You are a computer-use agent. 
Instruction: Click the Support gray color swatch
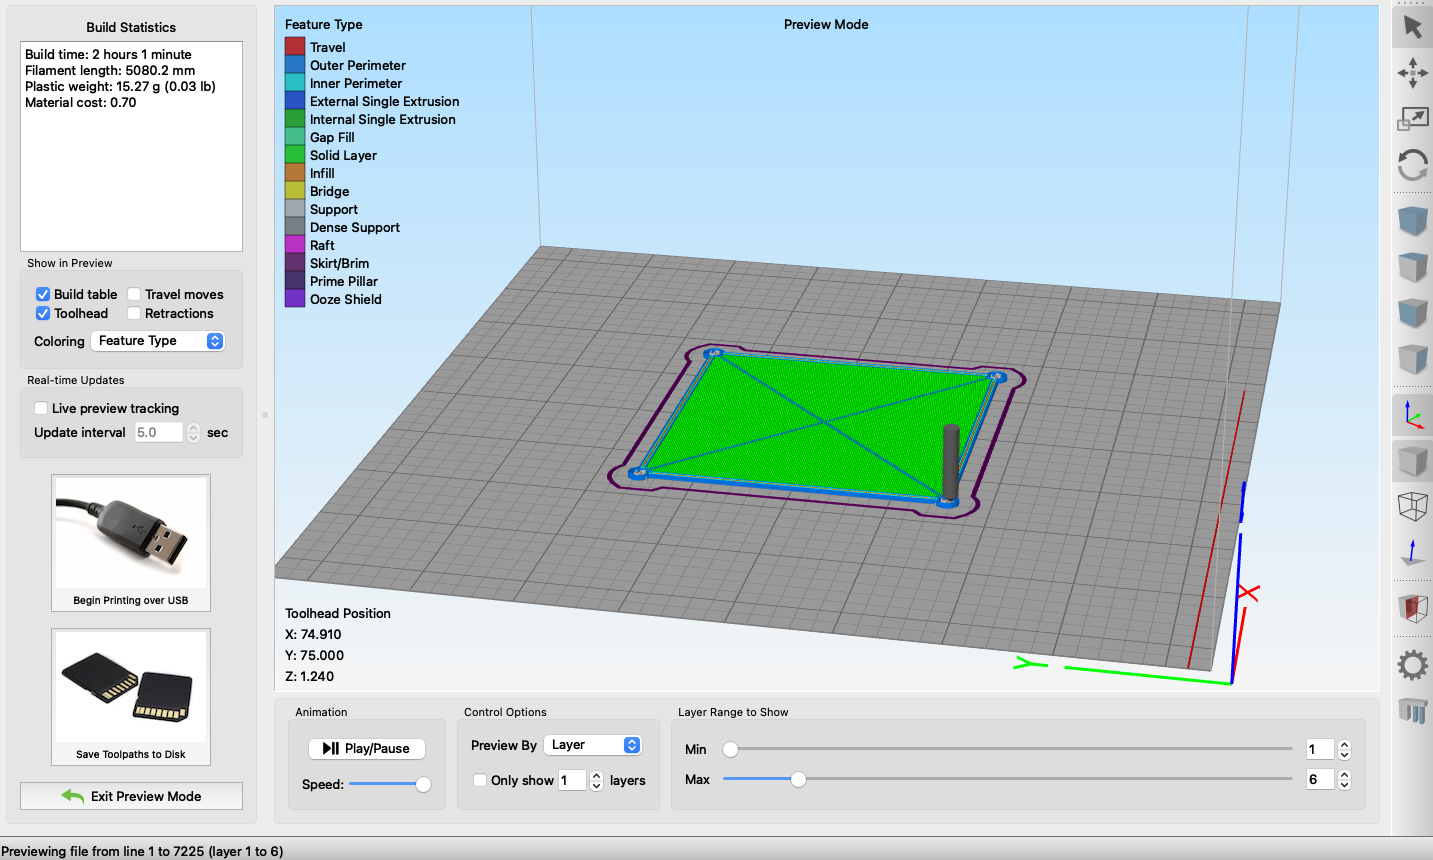click(295, 209)
